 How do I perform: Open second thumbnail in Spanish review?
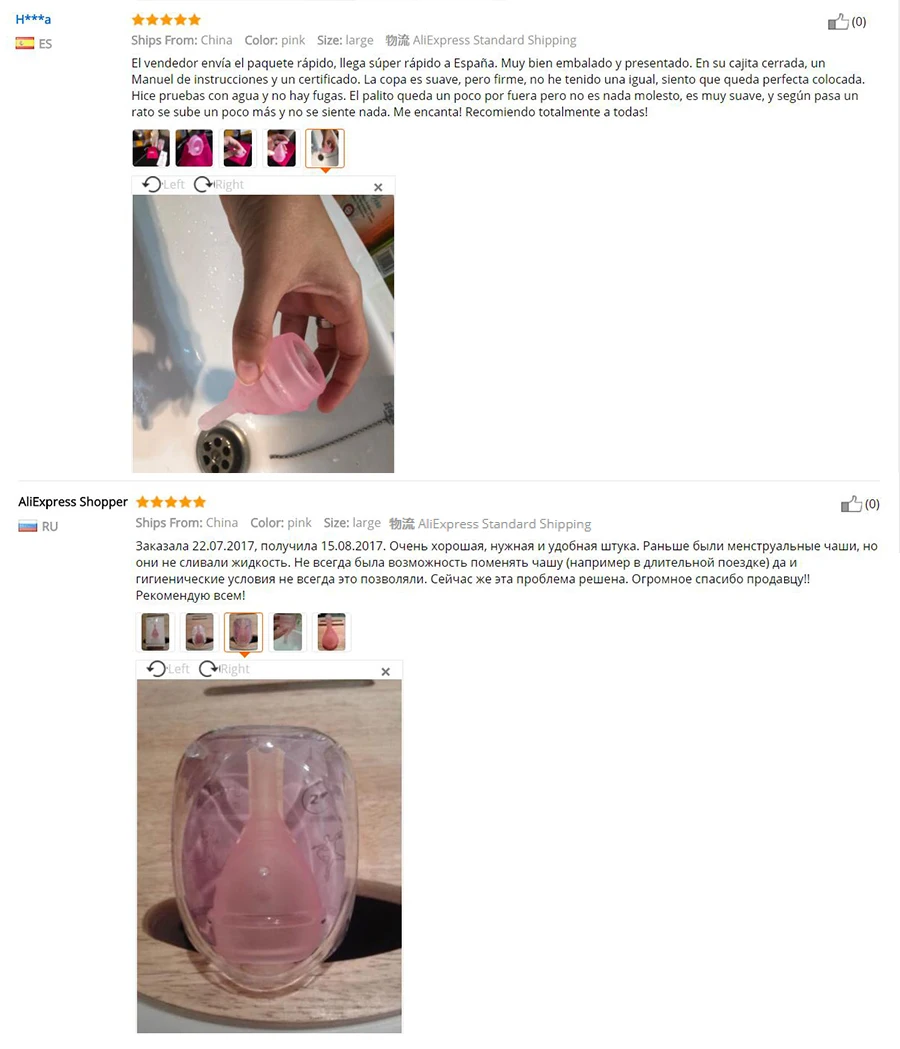[x=194, y=148]
